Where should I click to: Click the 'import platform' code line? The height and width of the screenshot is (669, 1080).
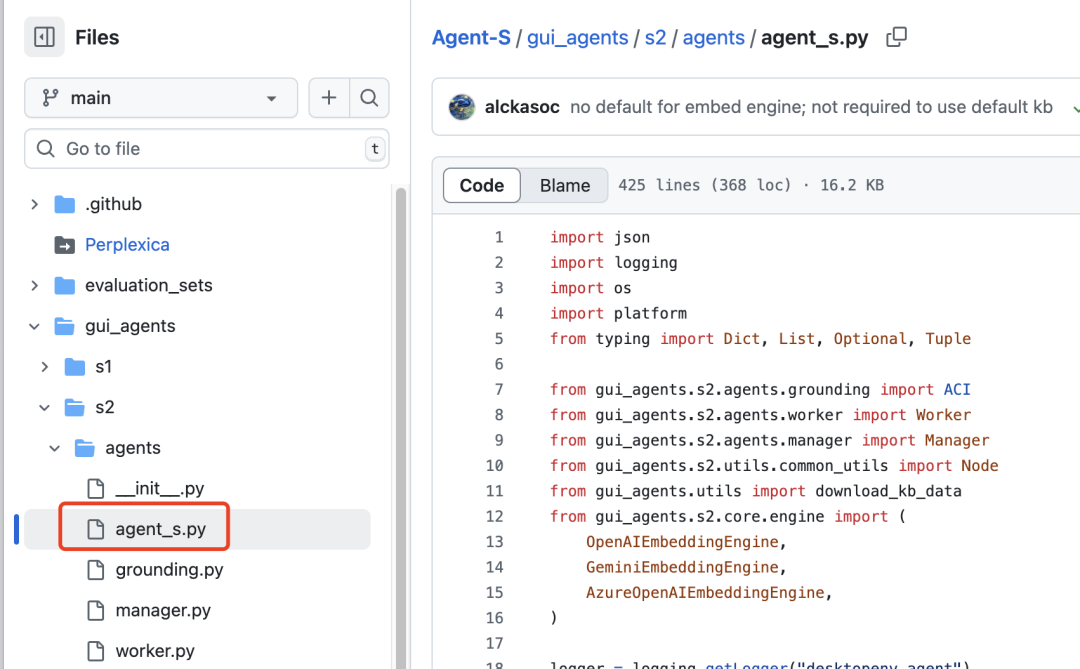[x=618, y=313]
